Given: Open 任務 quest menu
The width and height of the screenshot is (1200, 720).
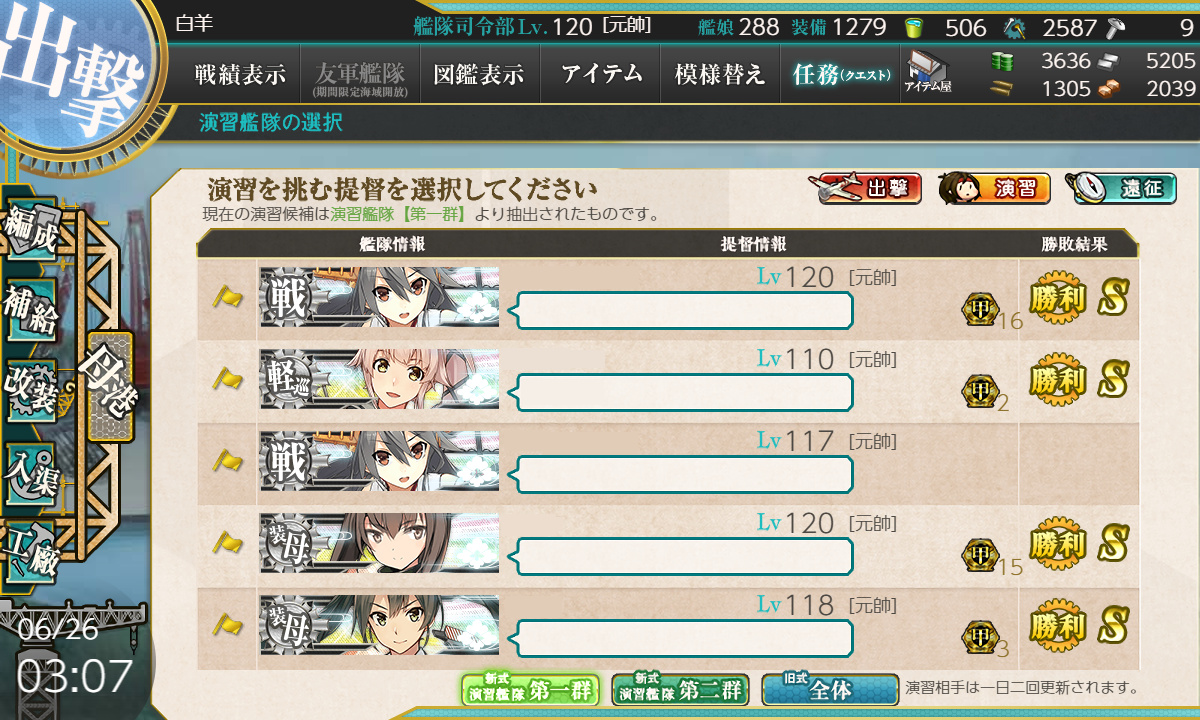Looking at the screenshot, I should 841,74.
